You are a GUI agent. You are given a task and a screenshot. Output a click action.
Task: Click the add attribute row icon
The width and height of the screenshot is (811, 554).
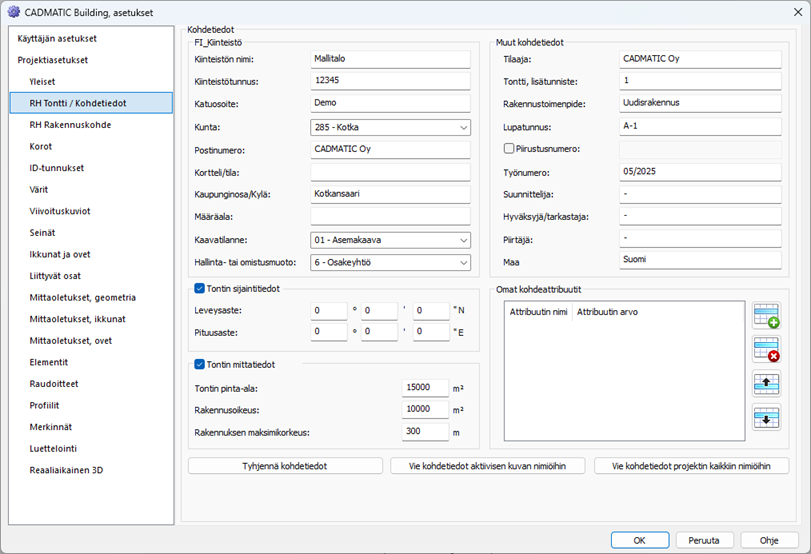coord(767,316)
